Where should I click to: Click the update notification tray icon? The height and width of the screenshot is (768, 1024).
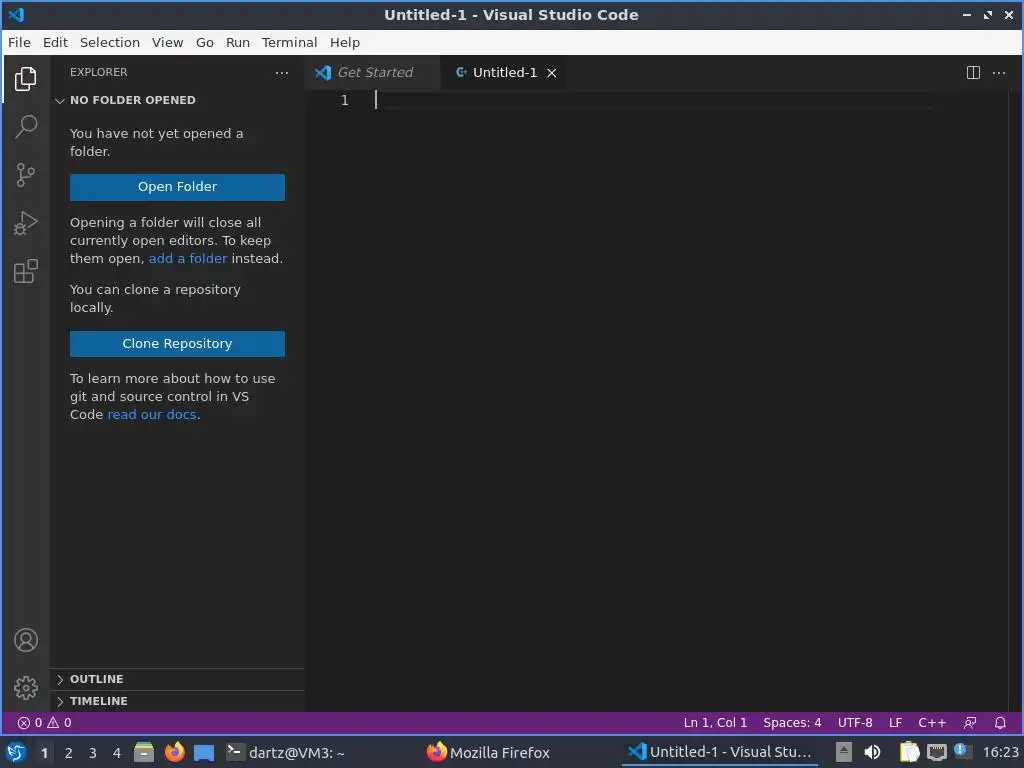961,750
